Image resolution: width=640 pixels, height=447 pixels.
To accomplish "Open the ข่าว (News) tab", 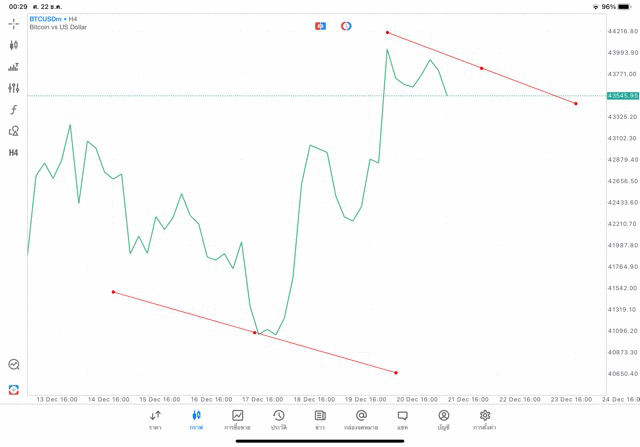I will (320, 420).
